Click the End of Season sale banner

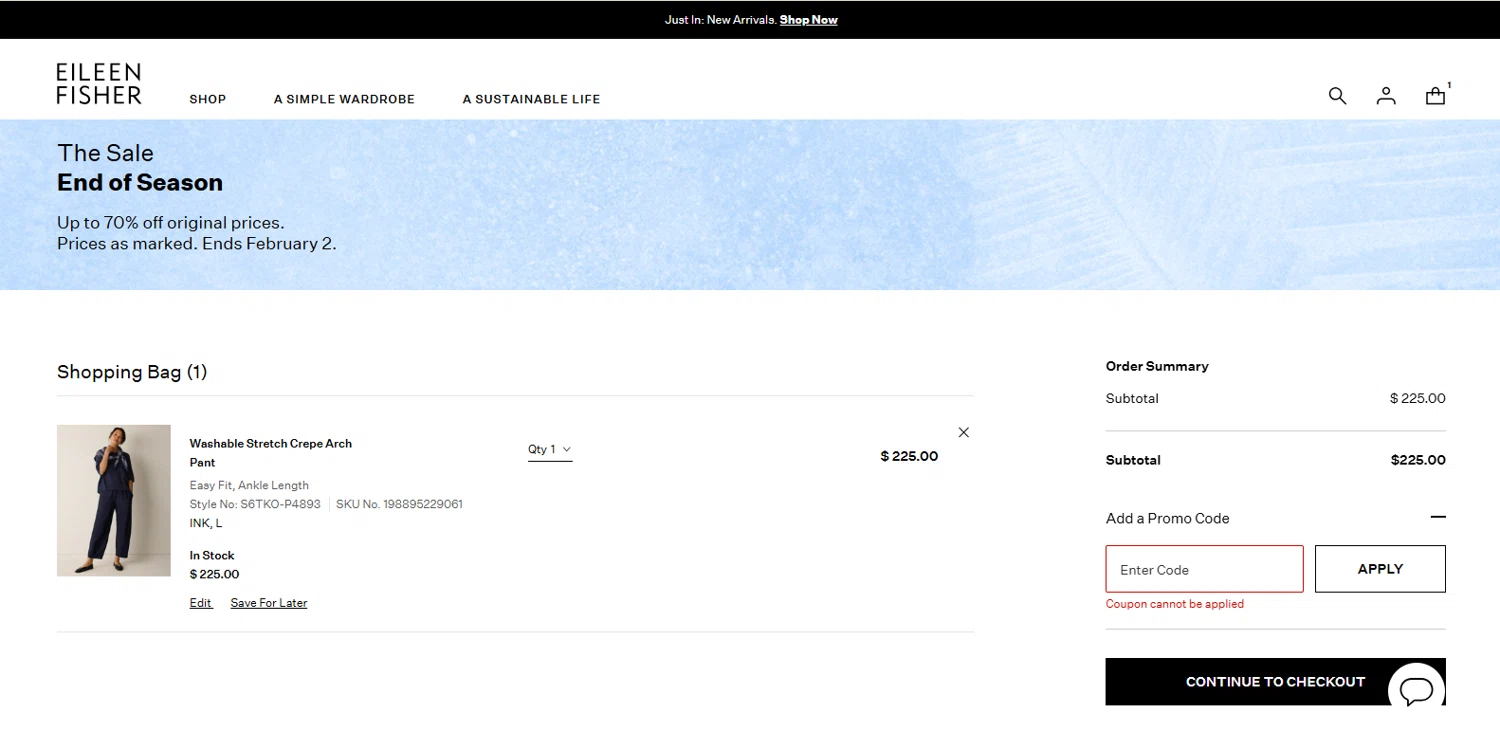click(x=750, y=205)
